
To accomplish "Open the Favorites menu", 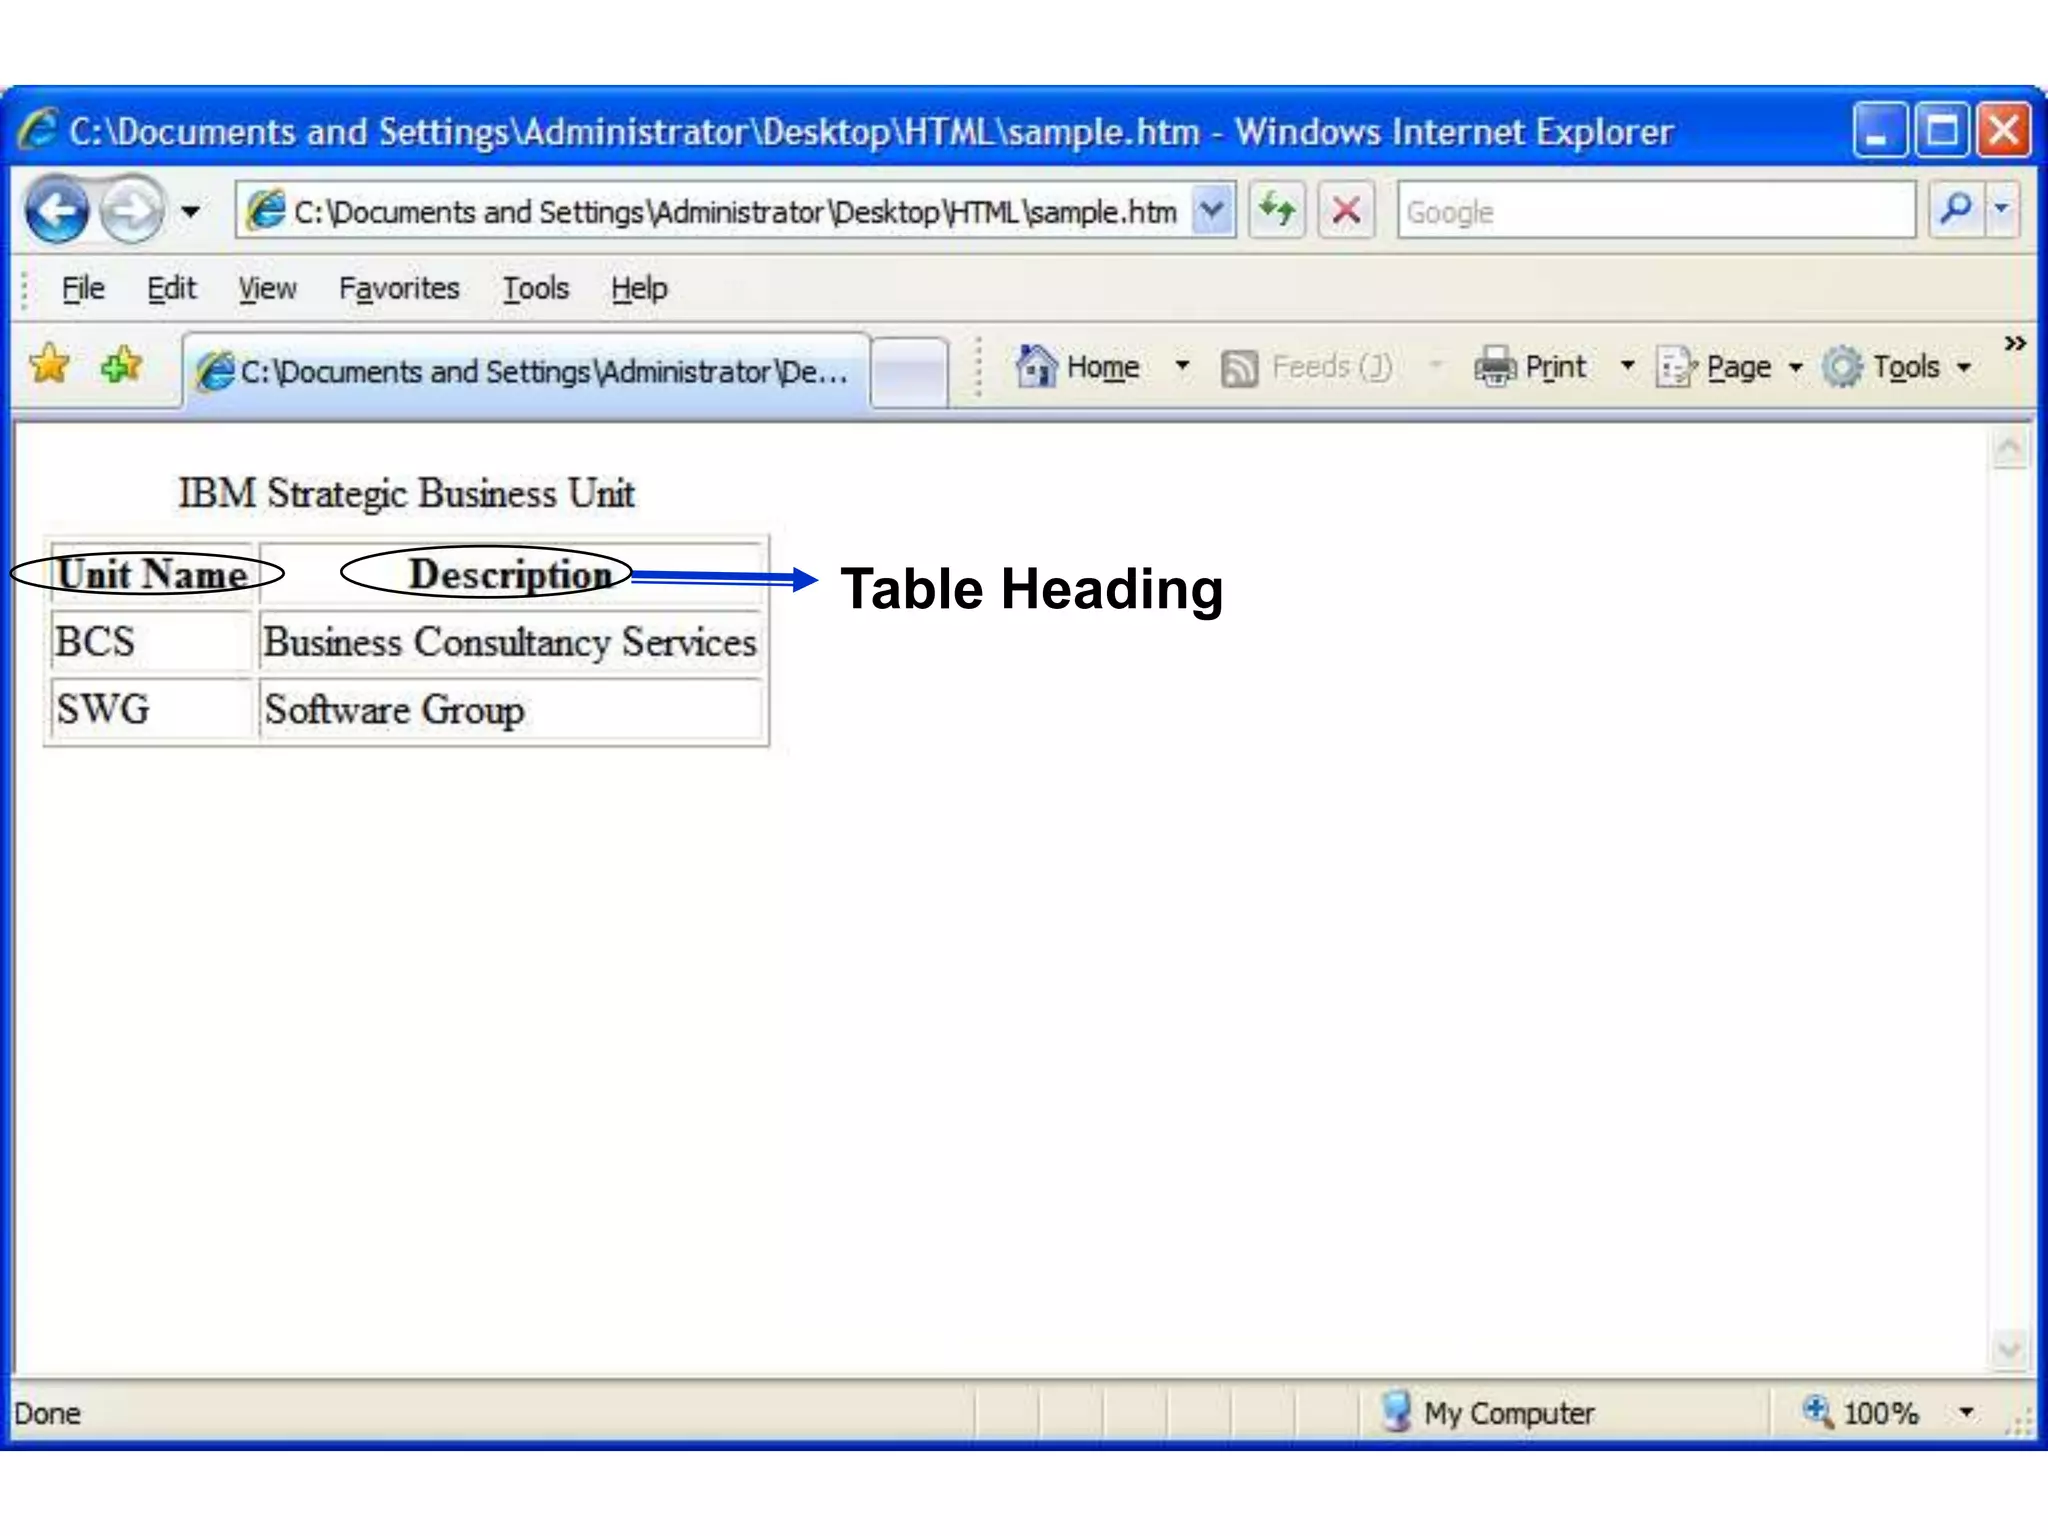I will point(399,289).
